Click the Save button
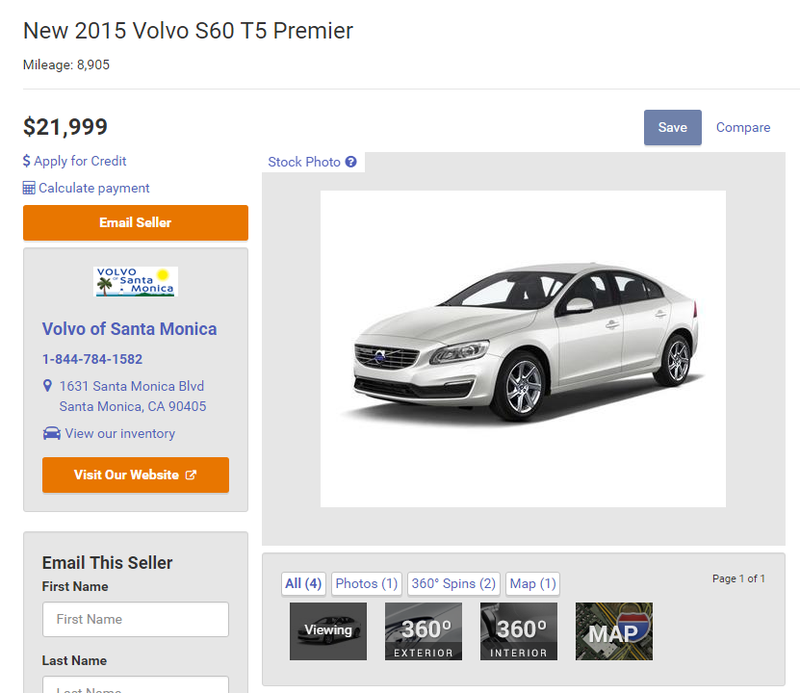800x693 pixels. (672, 127)
